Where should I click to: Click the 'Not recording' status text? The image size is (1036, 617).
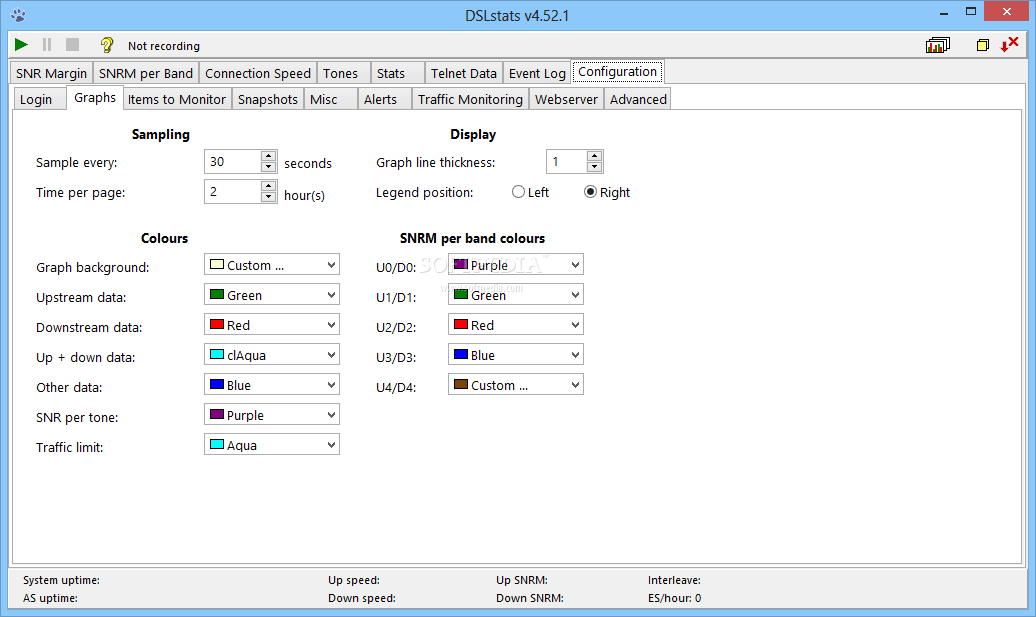164,46
